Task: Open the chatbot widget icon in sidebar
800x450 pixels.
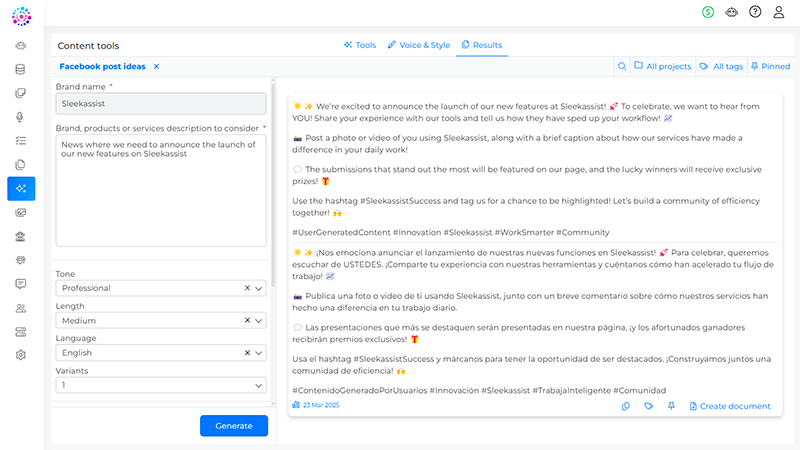Action: click(x=21, y=260)
